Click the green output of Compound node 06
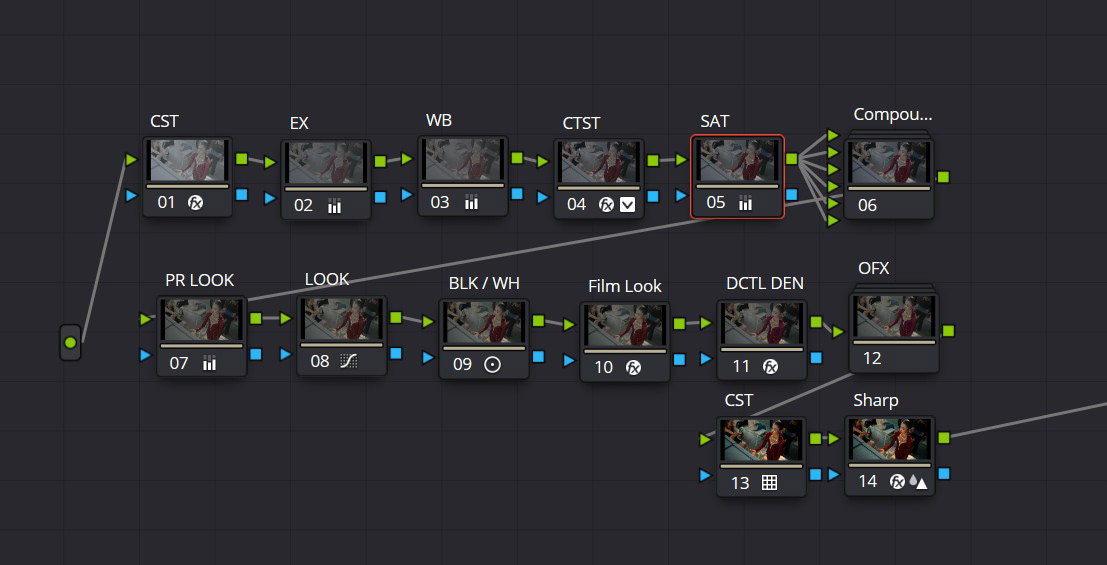The width and height of the screenshot is (1107, 565). pos(943,177)
